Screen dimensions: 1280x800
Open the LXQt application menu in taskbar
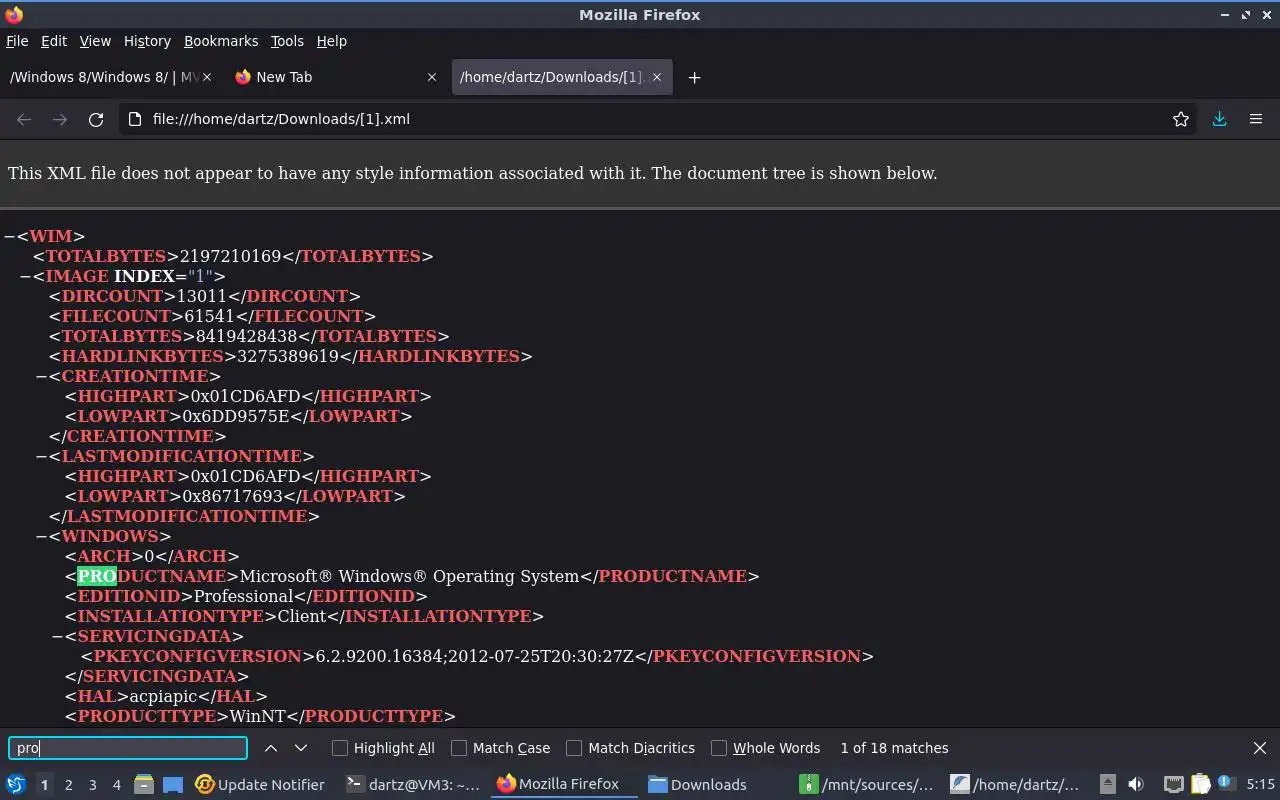point(15,785)
